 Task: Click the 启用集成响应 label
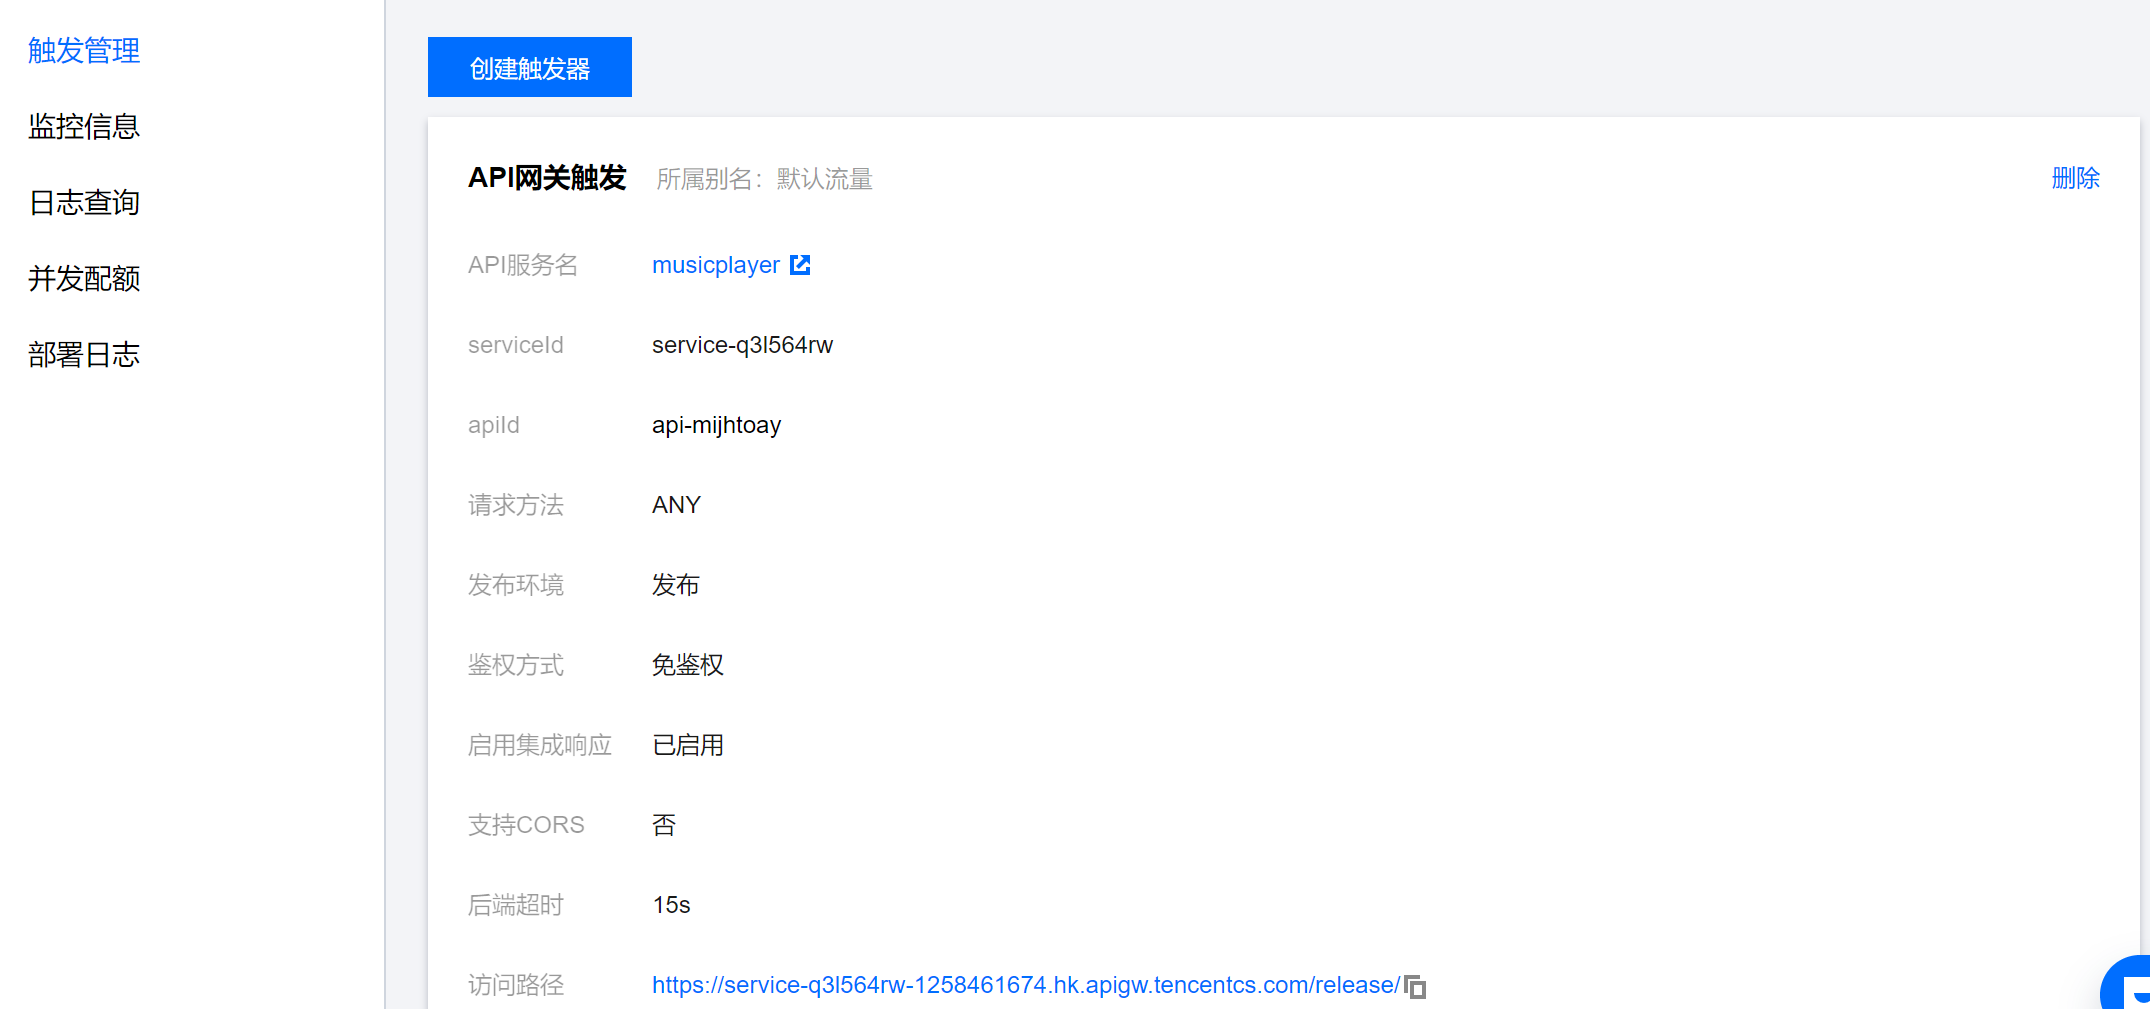(540, 745)
